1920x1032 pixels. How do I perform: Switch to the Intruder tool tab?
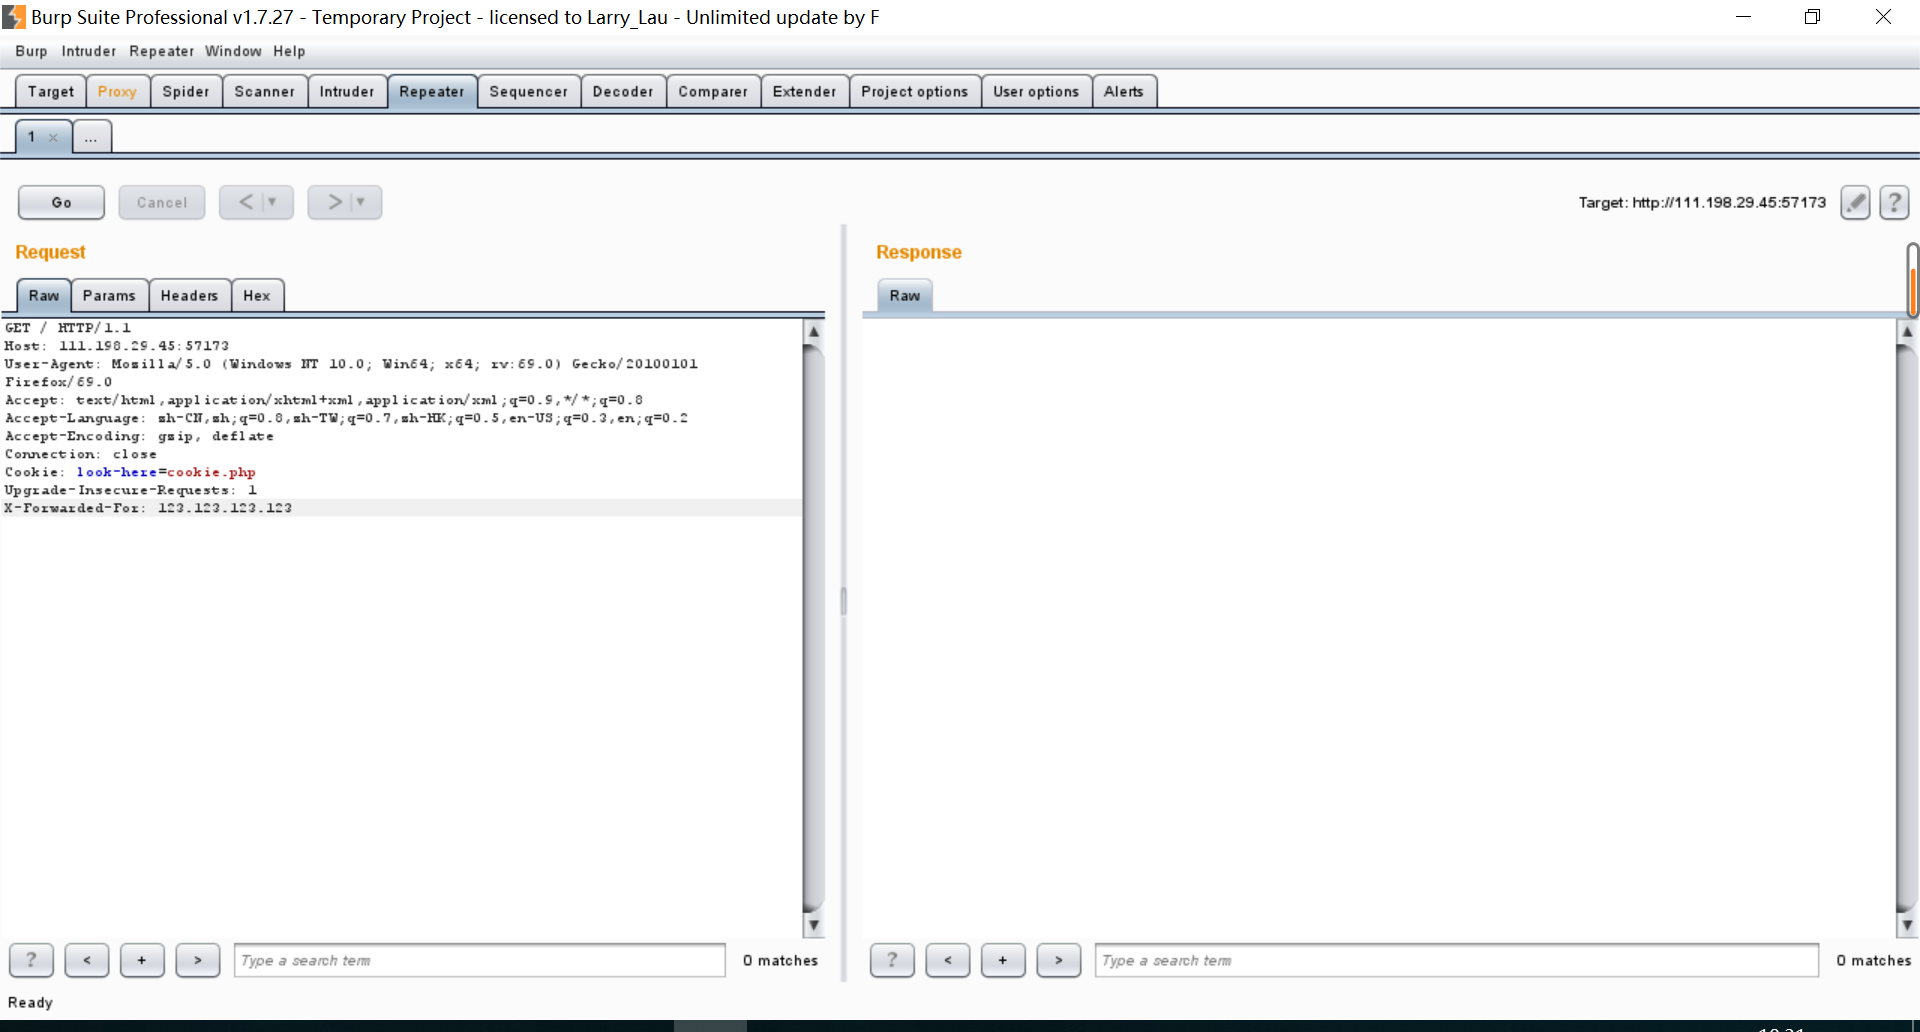pyautogui.click(x=347, y=91)
